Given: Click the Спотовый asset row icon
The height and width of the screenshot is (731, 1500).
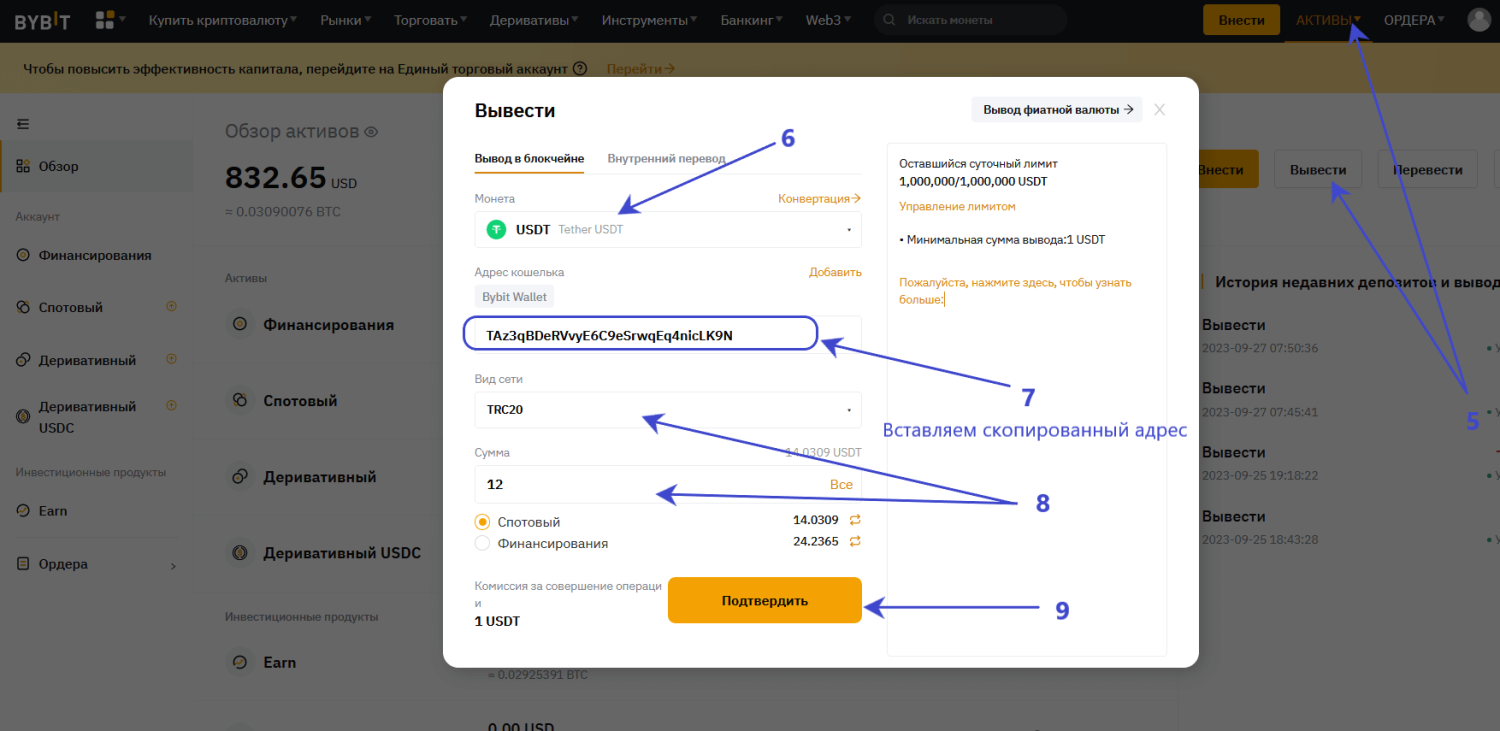Looking at the screenshot, I should [239, 400].
